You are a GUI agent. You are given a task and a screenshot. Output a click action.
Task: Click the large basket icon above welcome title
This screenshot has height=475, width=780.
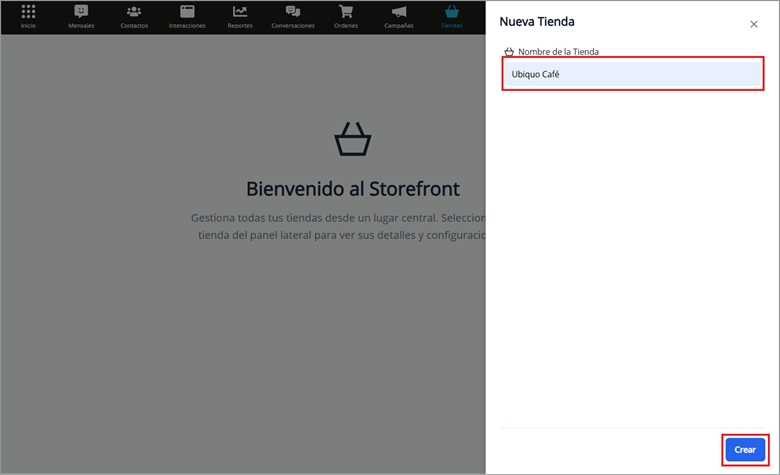(352, 140)
